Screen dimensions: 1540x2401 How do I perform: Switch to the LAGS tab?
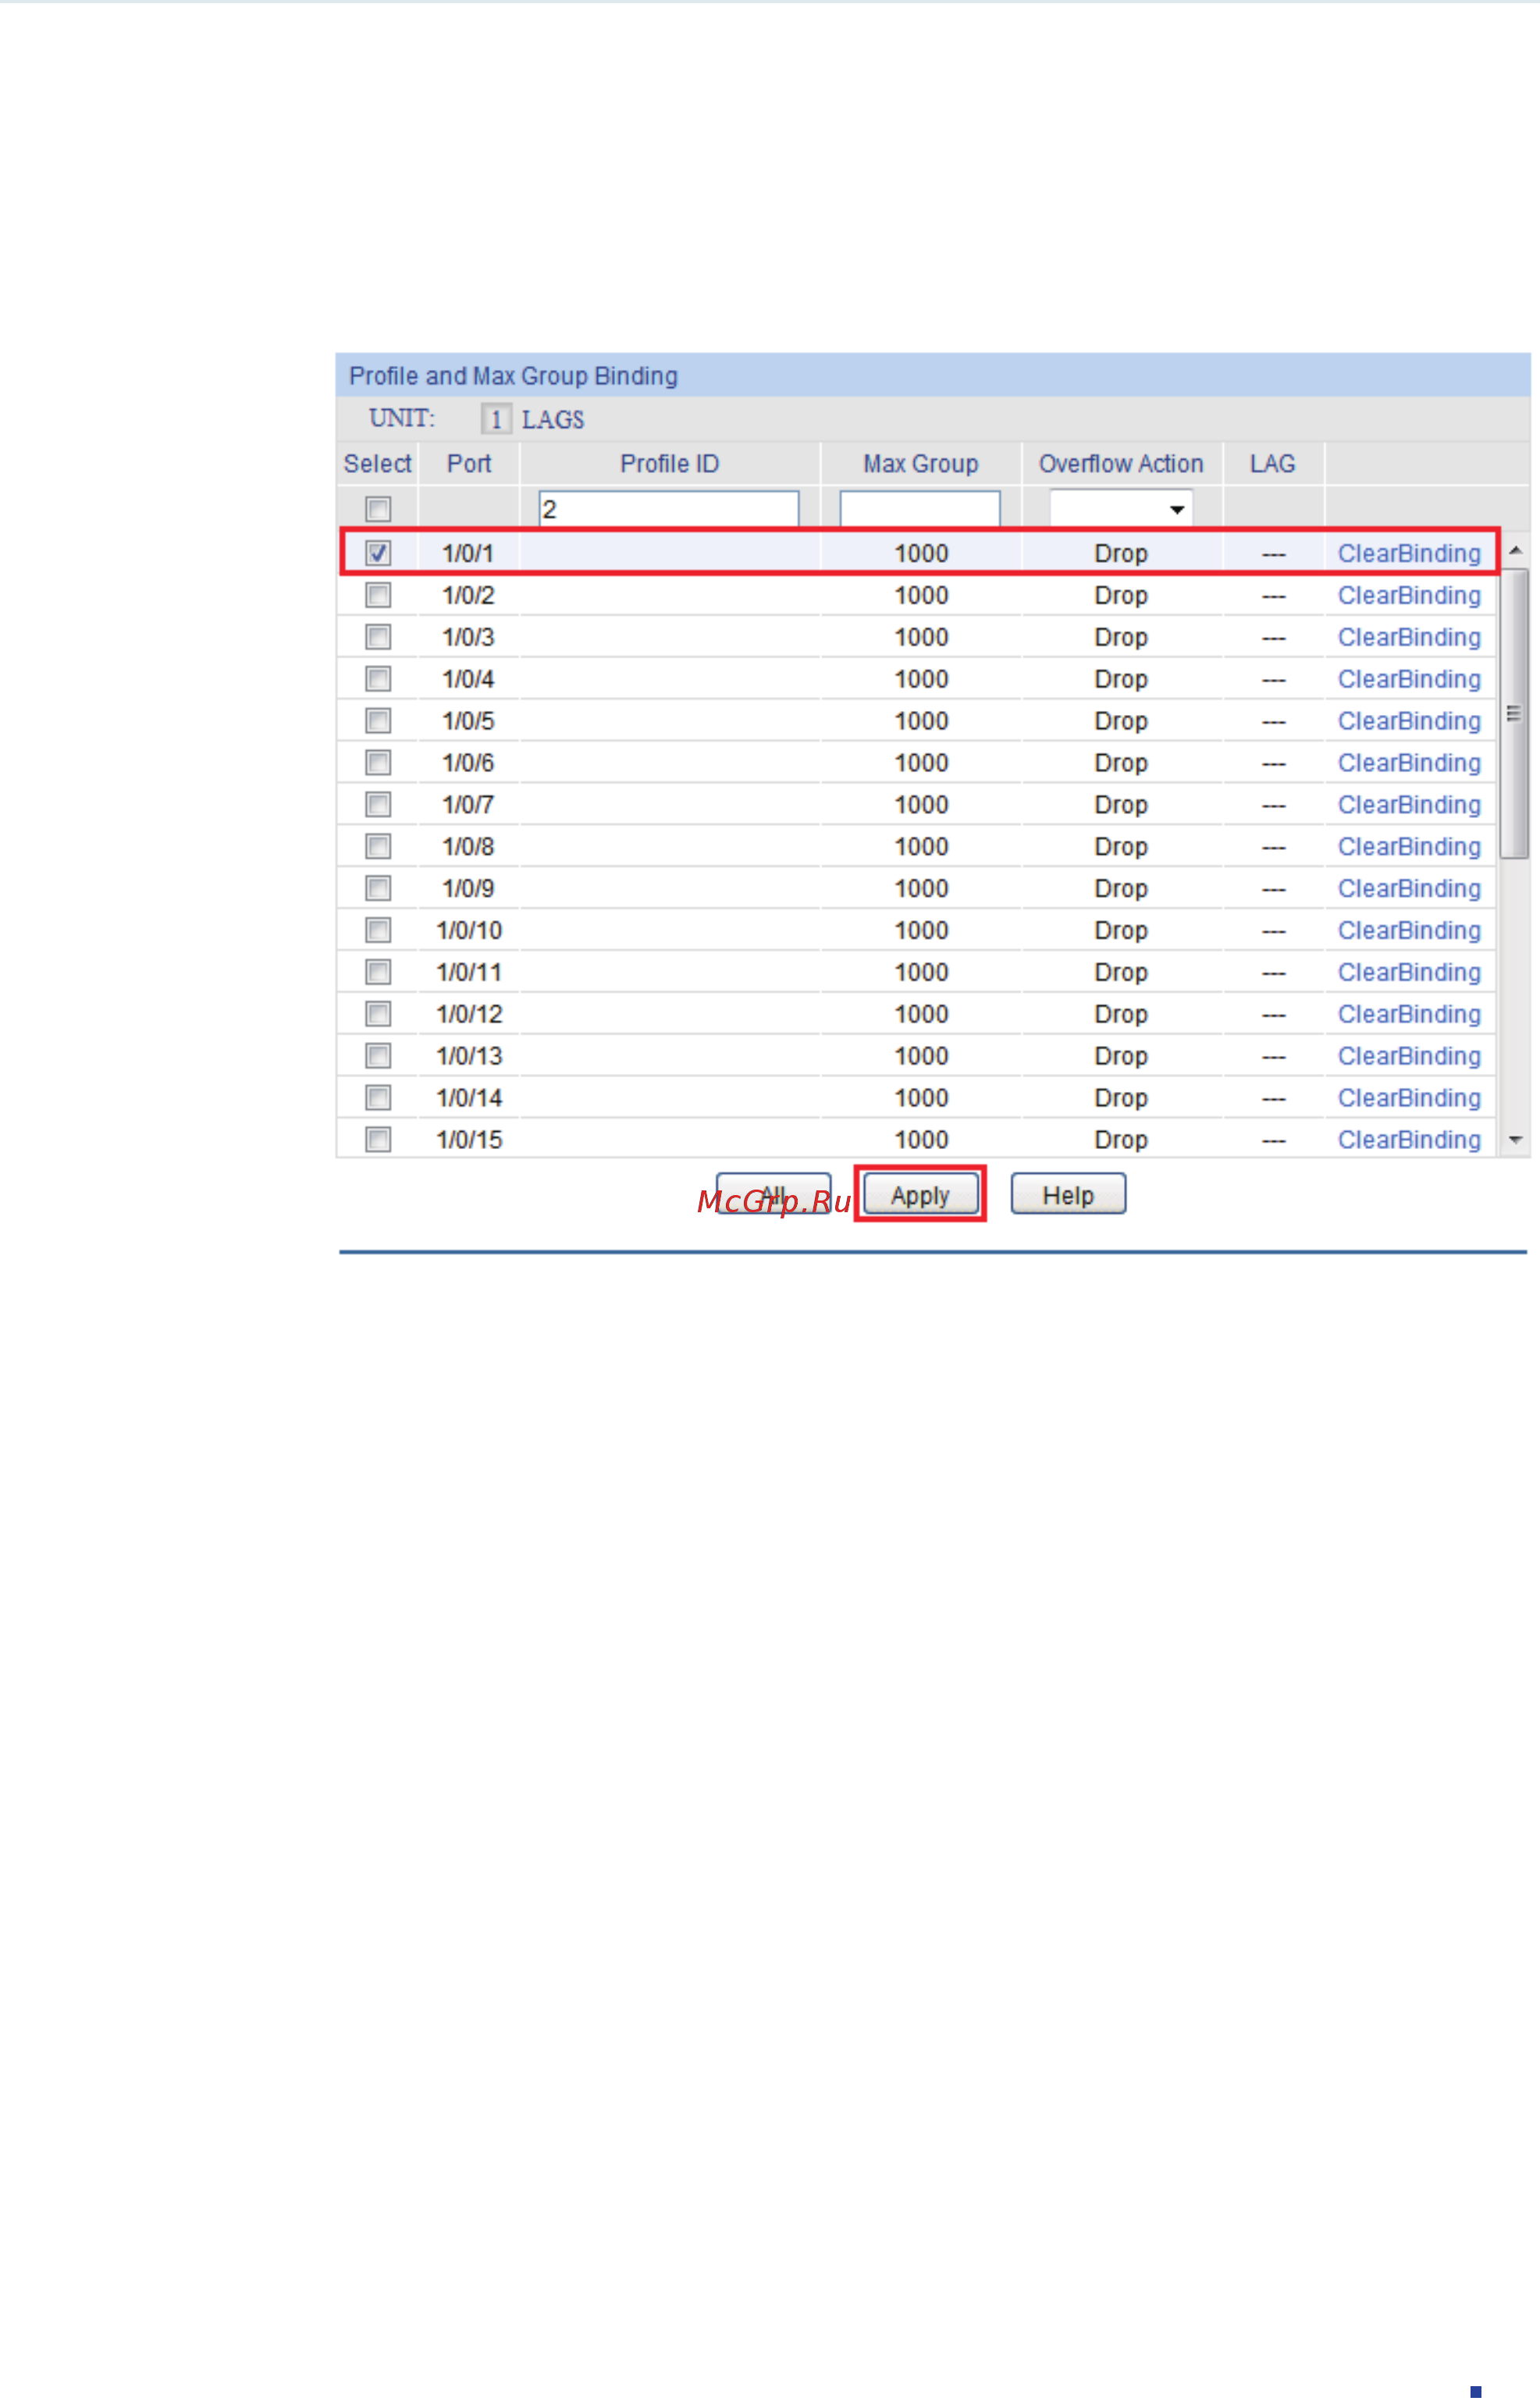[553, 420]
